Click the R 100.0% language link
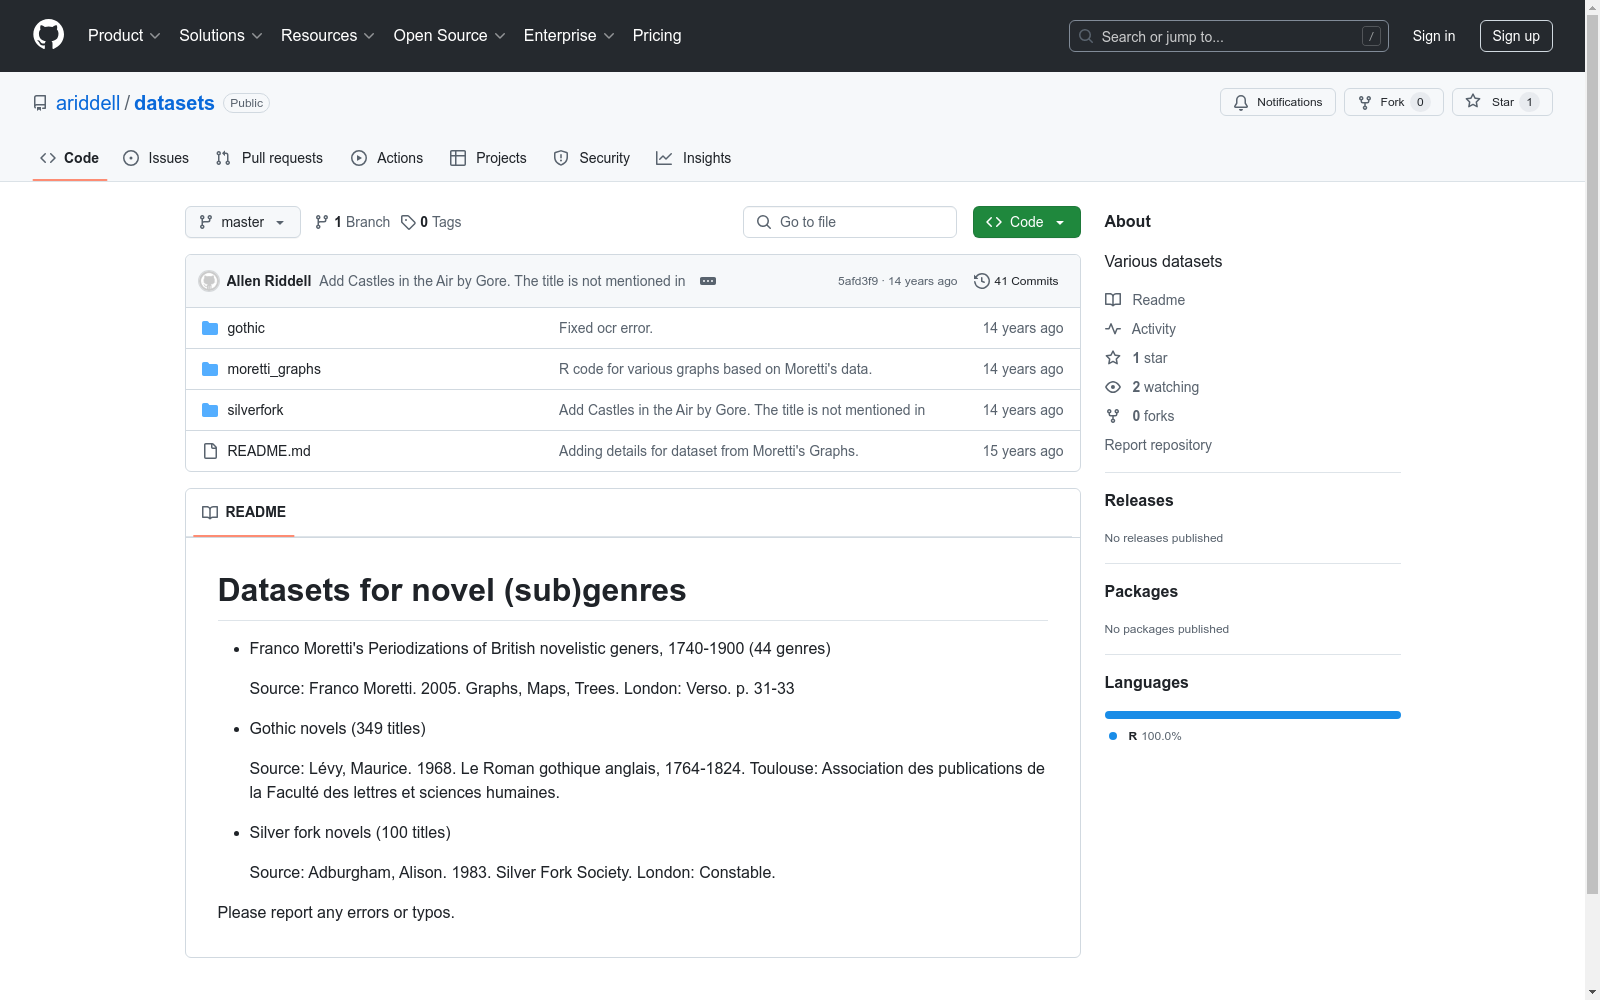 coord(1146,736)
